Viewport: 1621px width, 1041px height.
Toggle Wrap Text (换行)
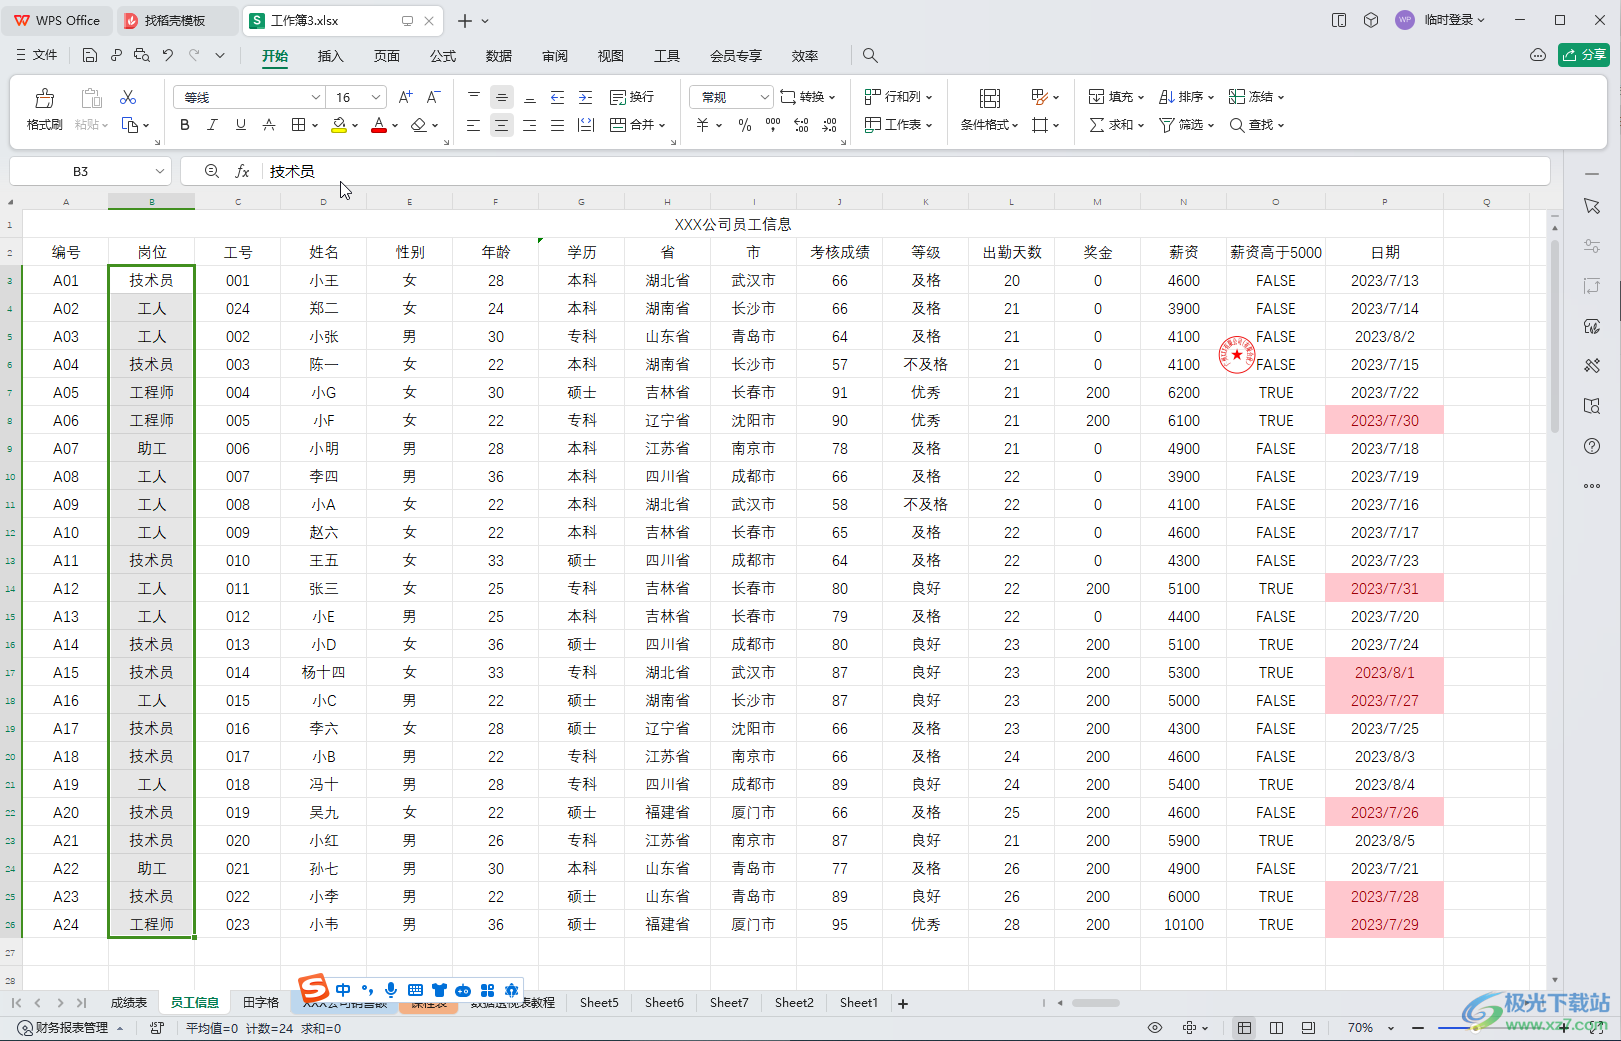point(632,97)
